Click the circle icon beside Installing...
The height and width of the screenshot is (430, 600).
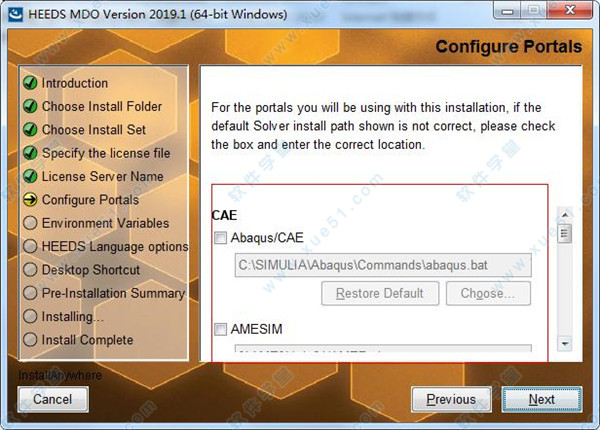pyautogui.click(x=30, y=316)
